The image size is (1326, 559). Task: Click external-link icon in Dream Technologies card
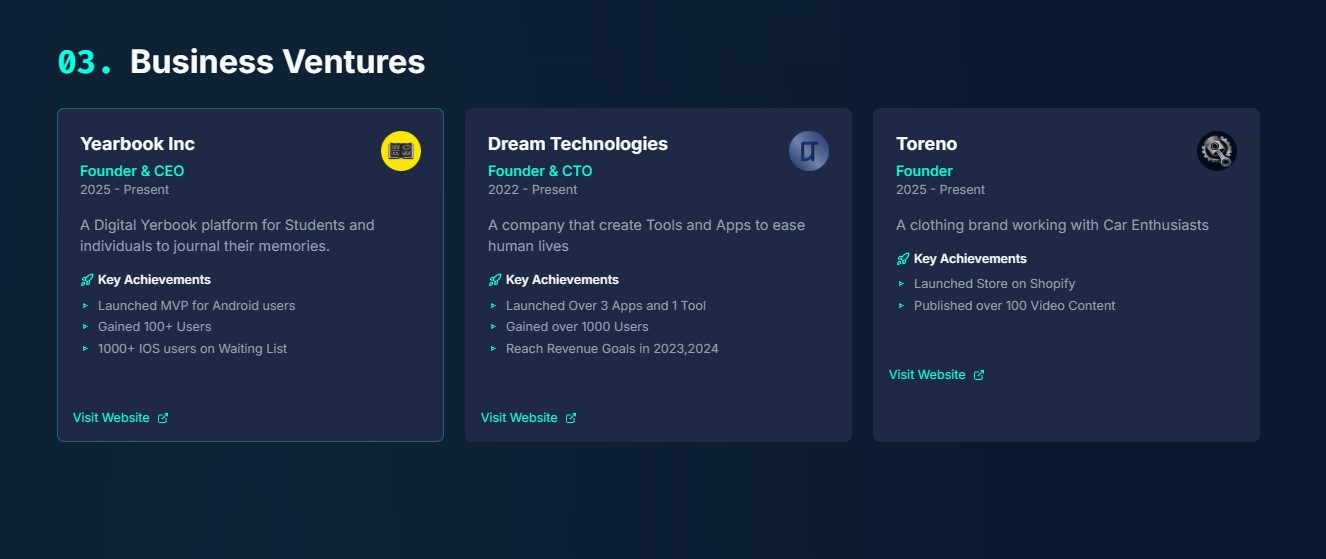pyautogui.click(x=571, y=418)
